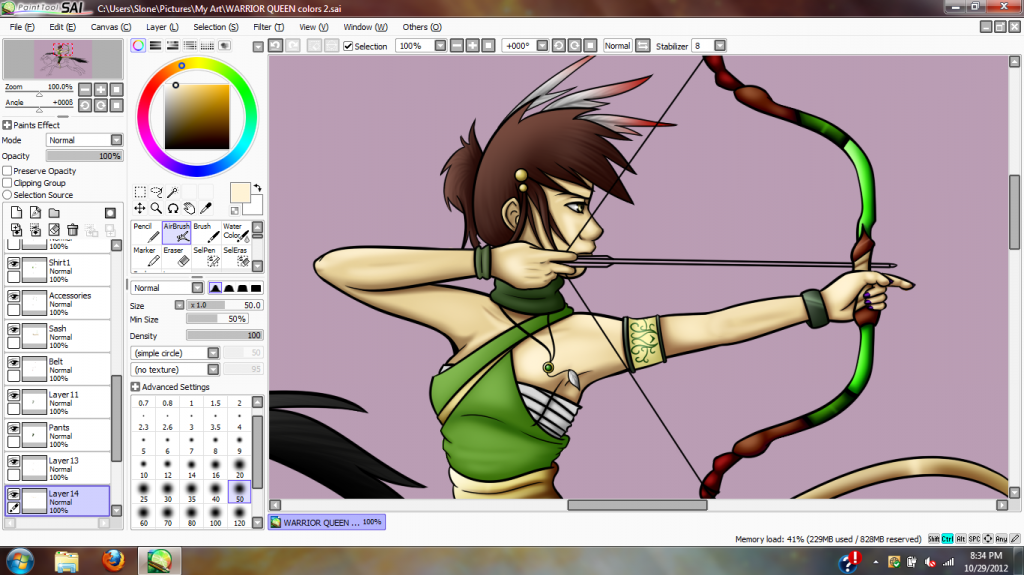Open the File menu
1024x575 pixels.
pos(22,27)
